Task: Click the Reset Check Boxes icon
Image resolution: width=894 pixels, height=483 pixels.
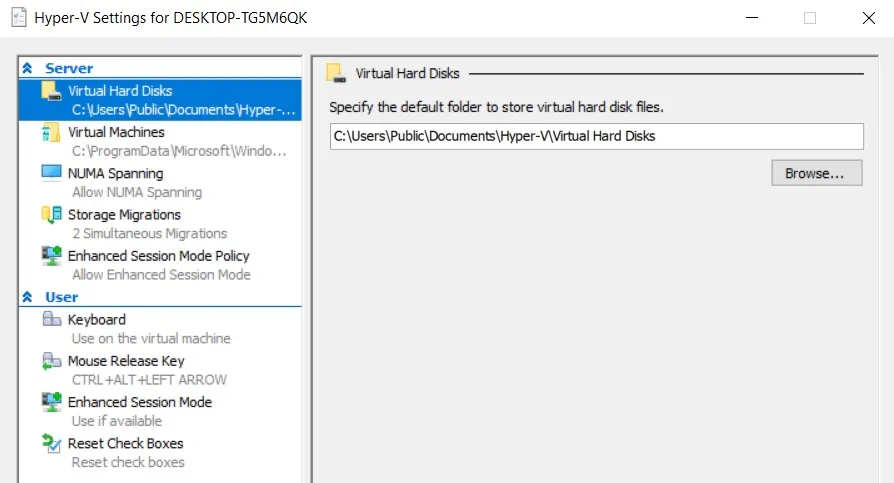Action: (51, 443)
